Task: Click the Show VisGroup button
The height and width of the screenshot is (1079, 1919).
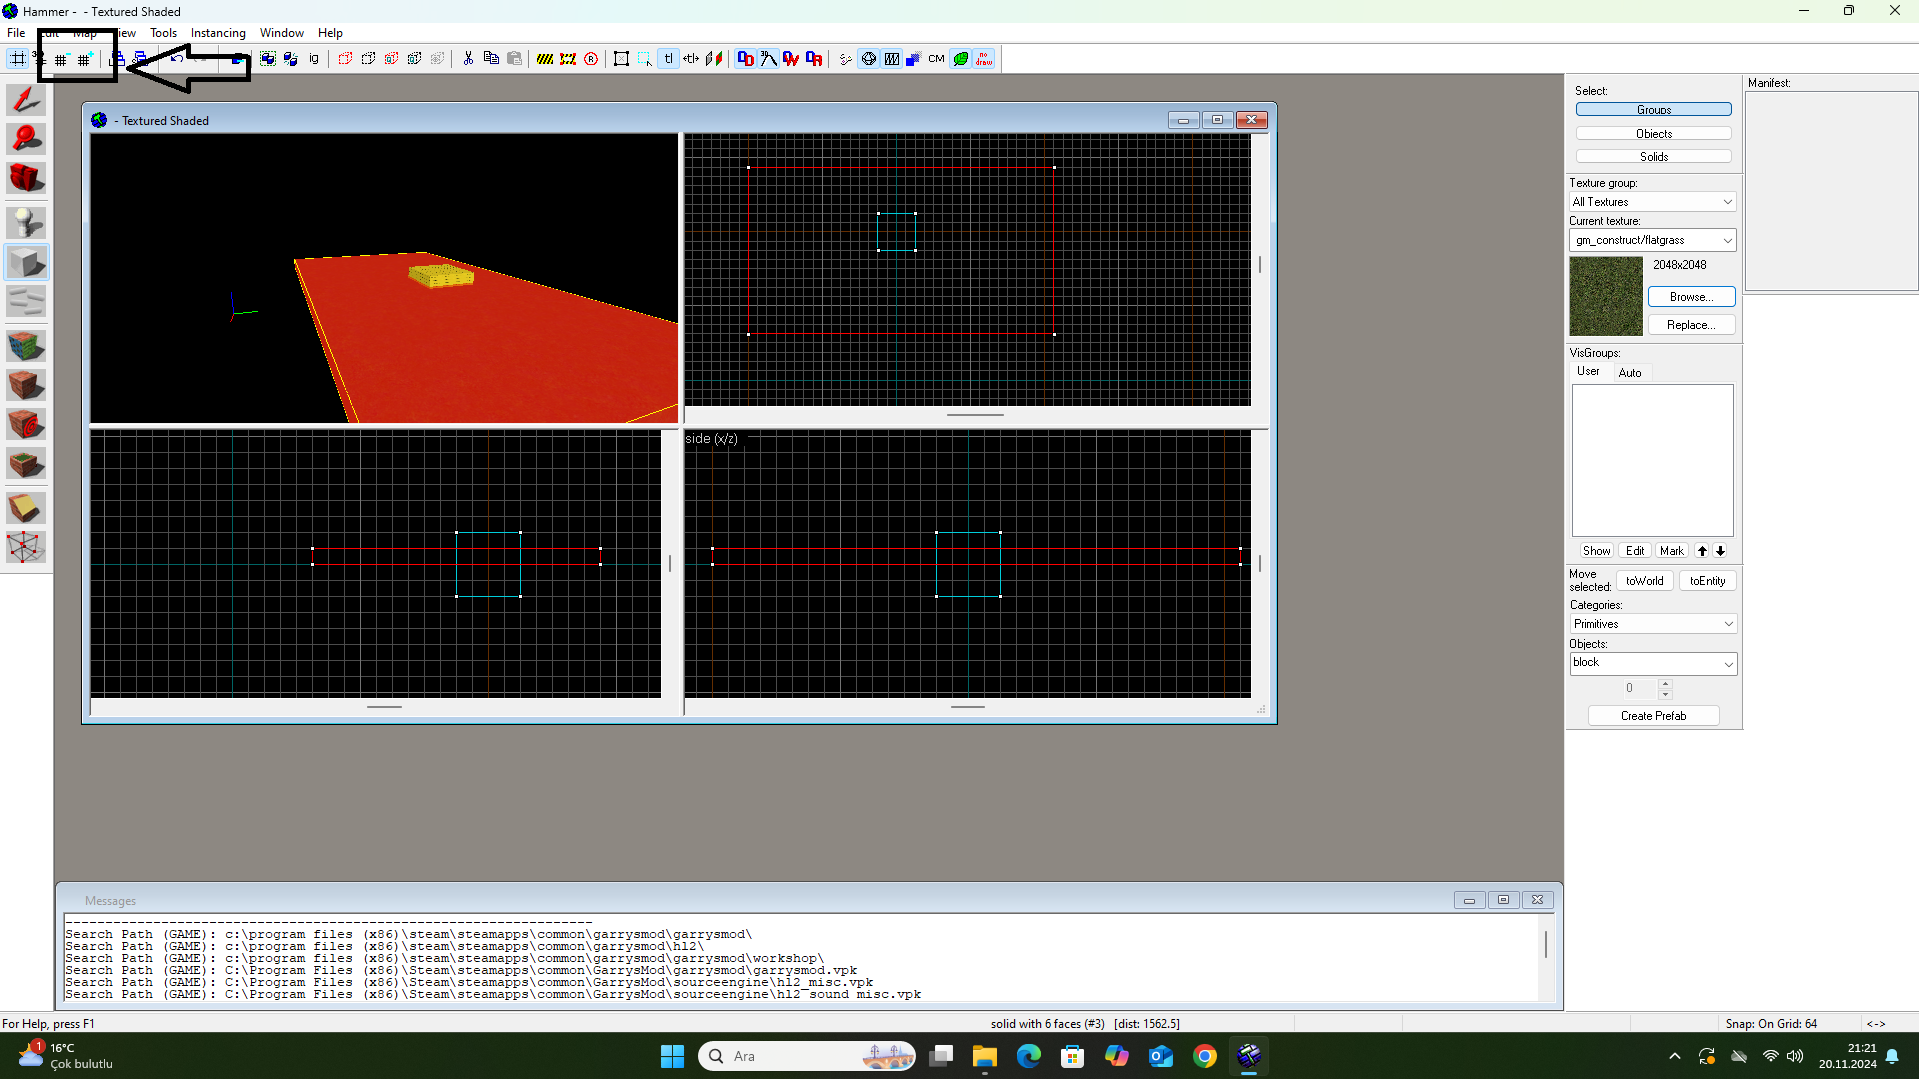Action: [1596, 551]
